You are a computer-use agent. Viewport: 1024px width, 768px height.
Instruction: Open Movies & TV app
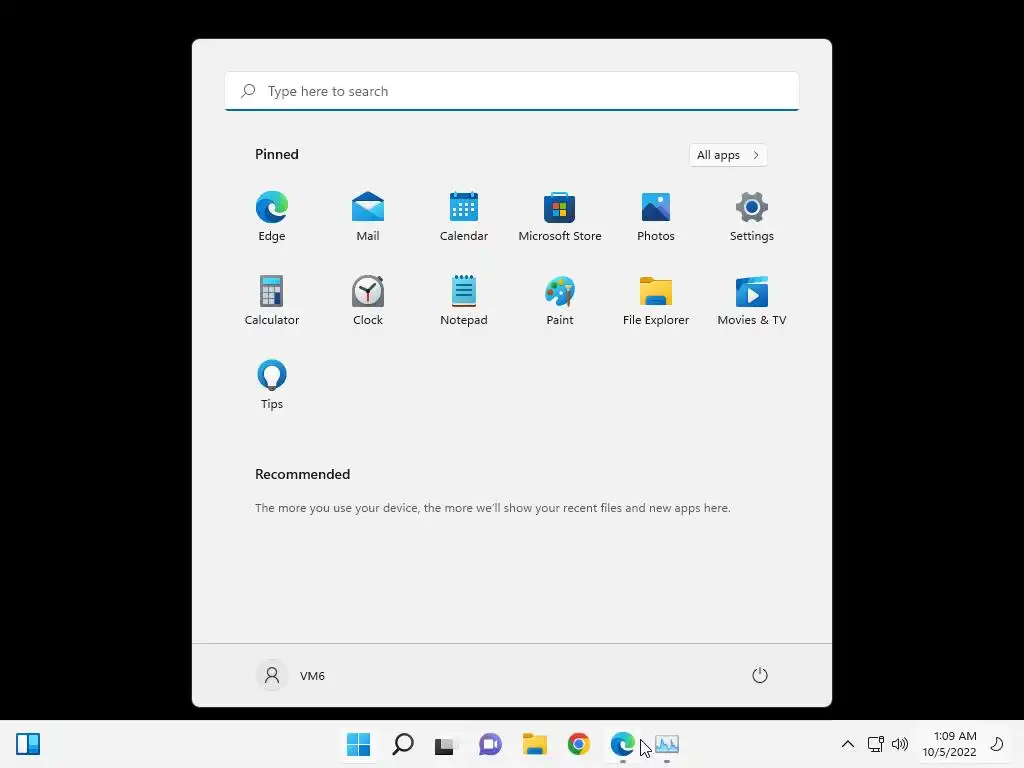tap(752, 300)
